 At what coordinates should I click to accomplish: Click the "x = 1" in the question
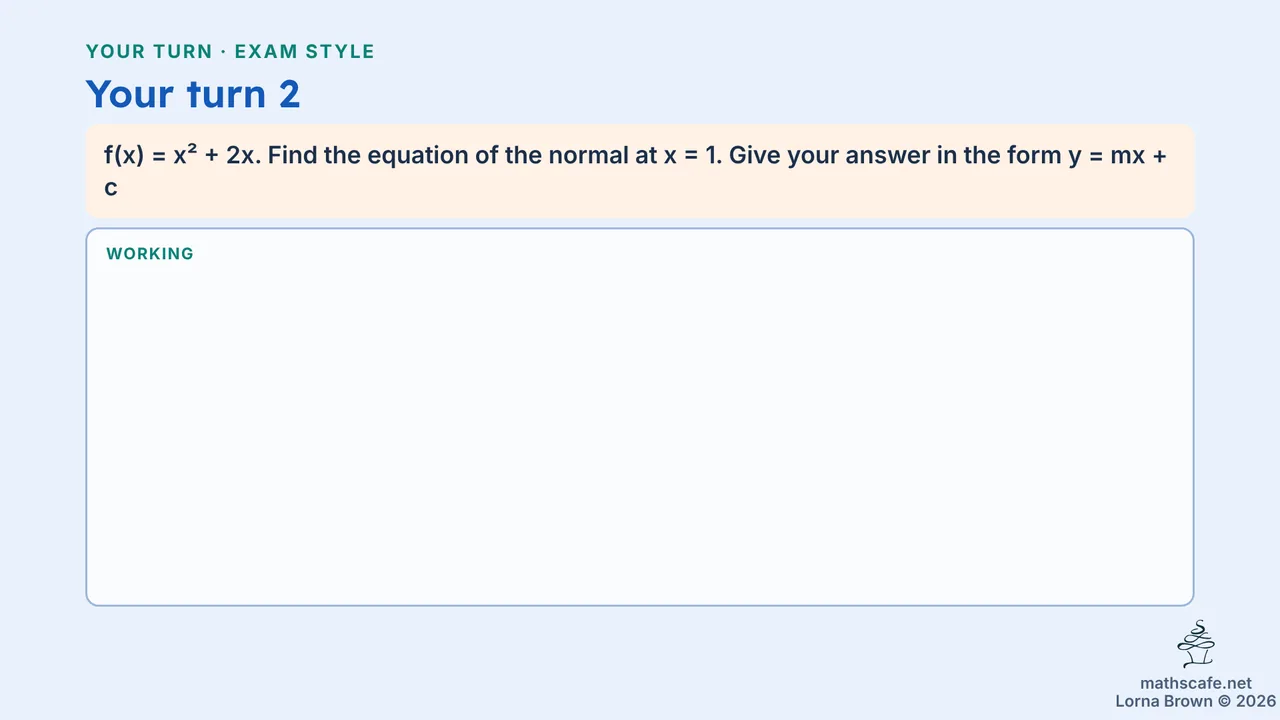[692, 156]
